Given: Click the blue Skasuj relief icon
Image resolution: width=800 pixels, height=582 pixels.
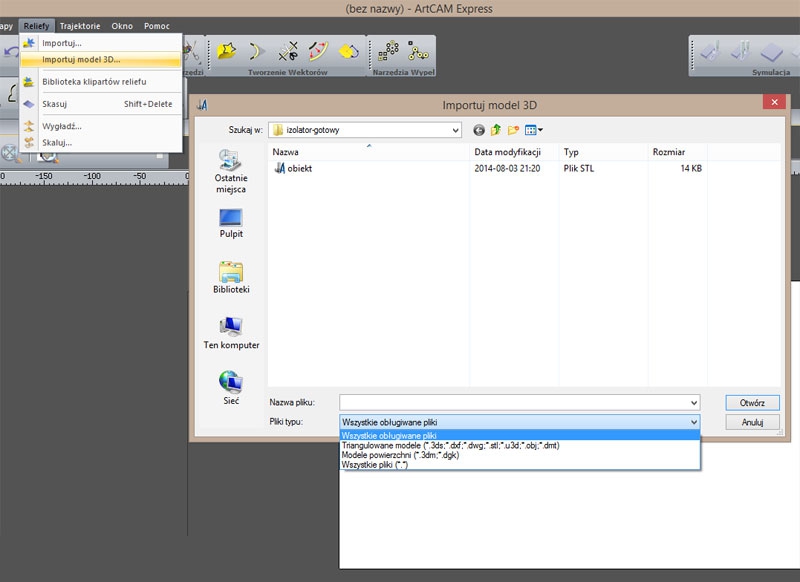Looking at the screenshot, I should (29, 104).
